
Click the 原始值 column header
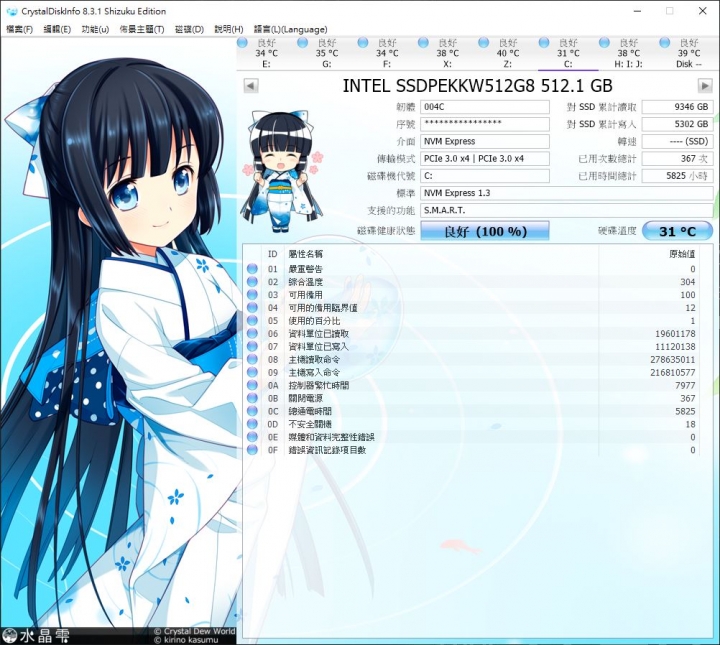[682, 254]
